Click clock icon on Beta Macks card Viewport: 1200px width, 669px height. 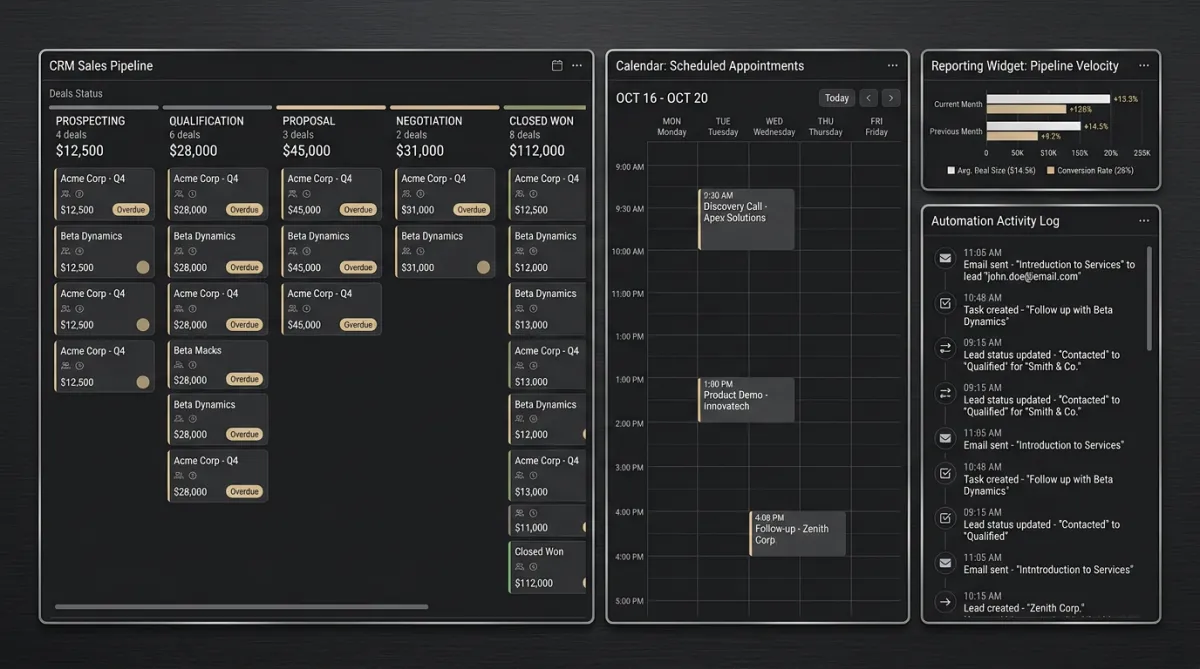pos(193,365)
